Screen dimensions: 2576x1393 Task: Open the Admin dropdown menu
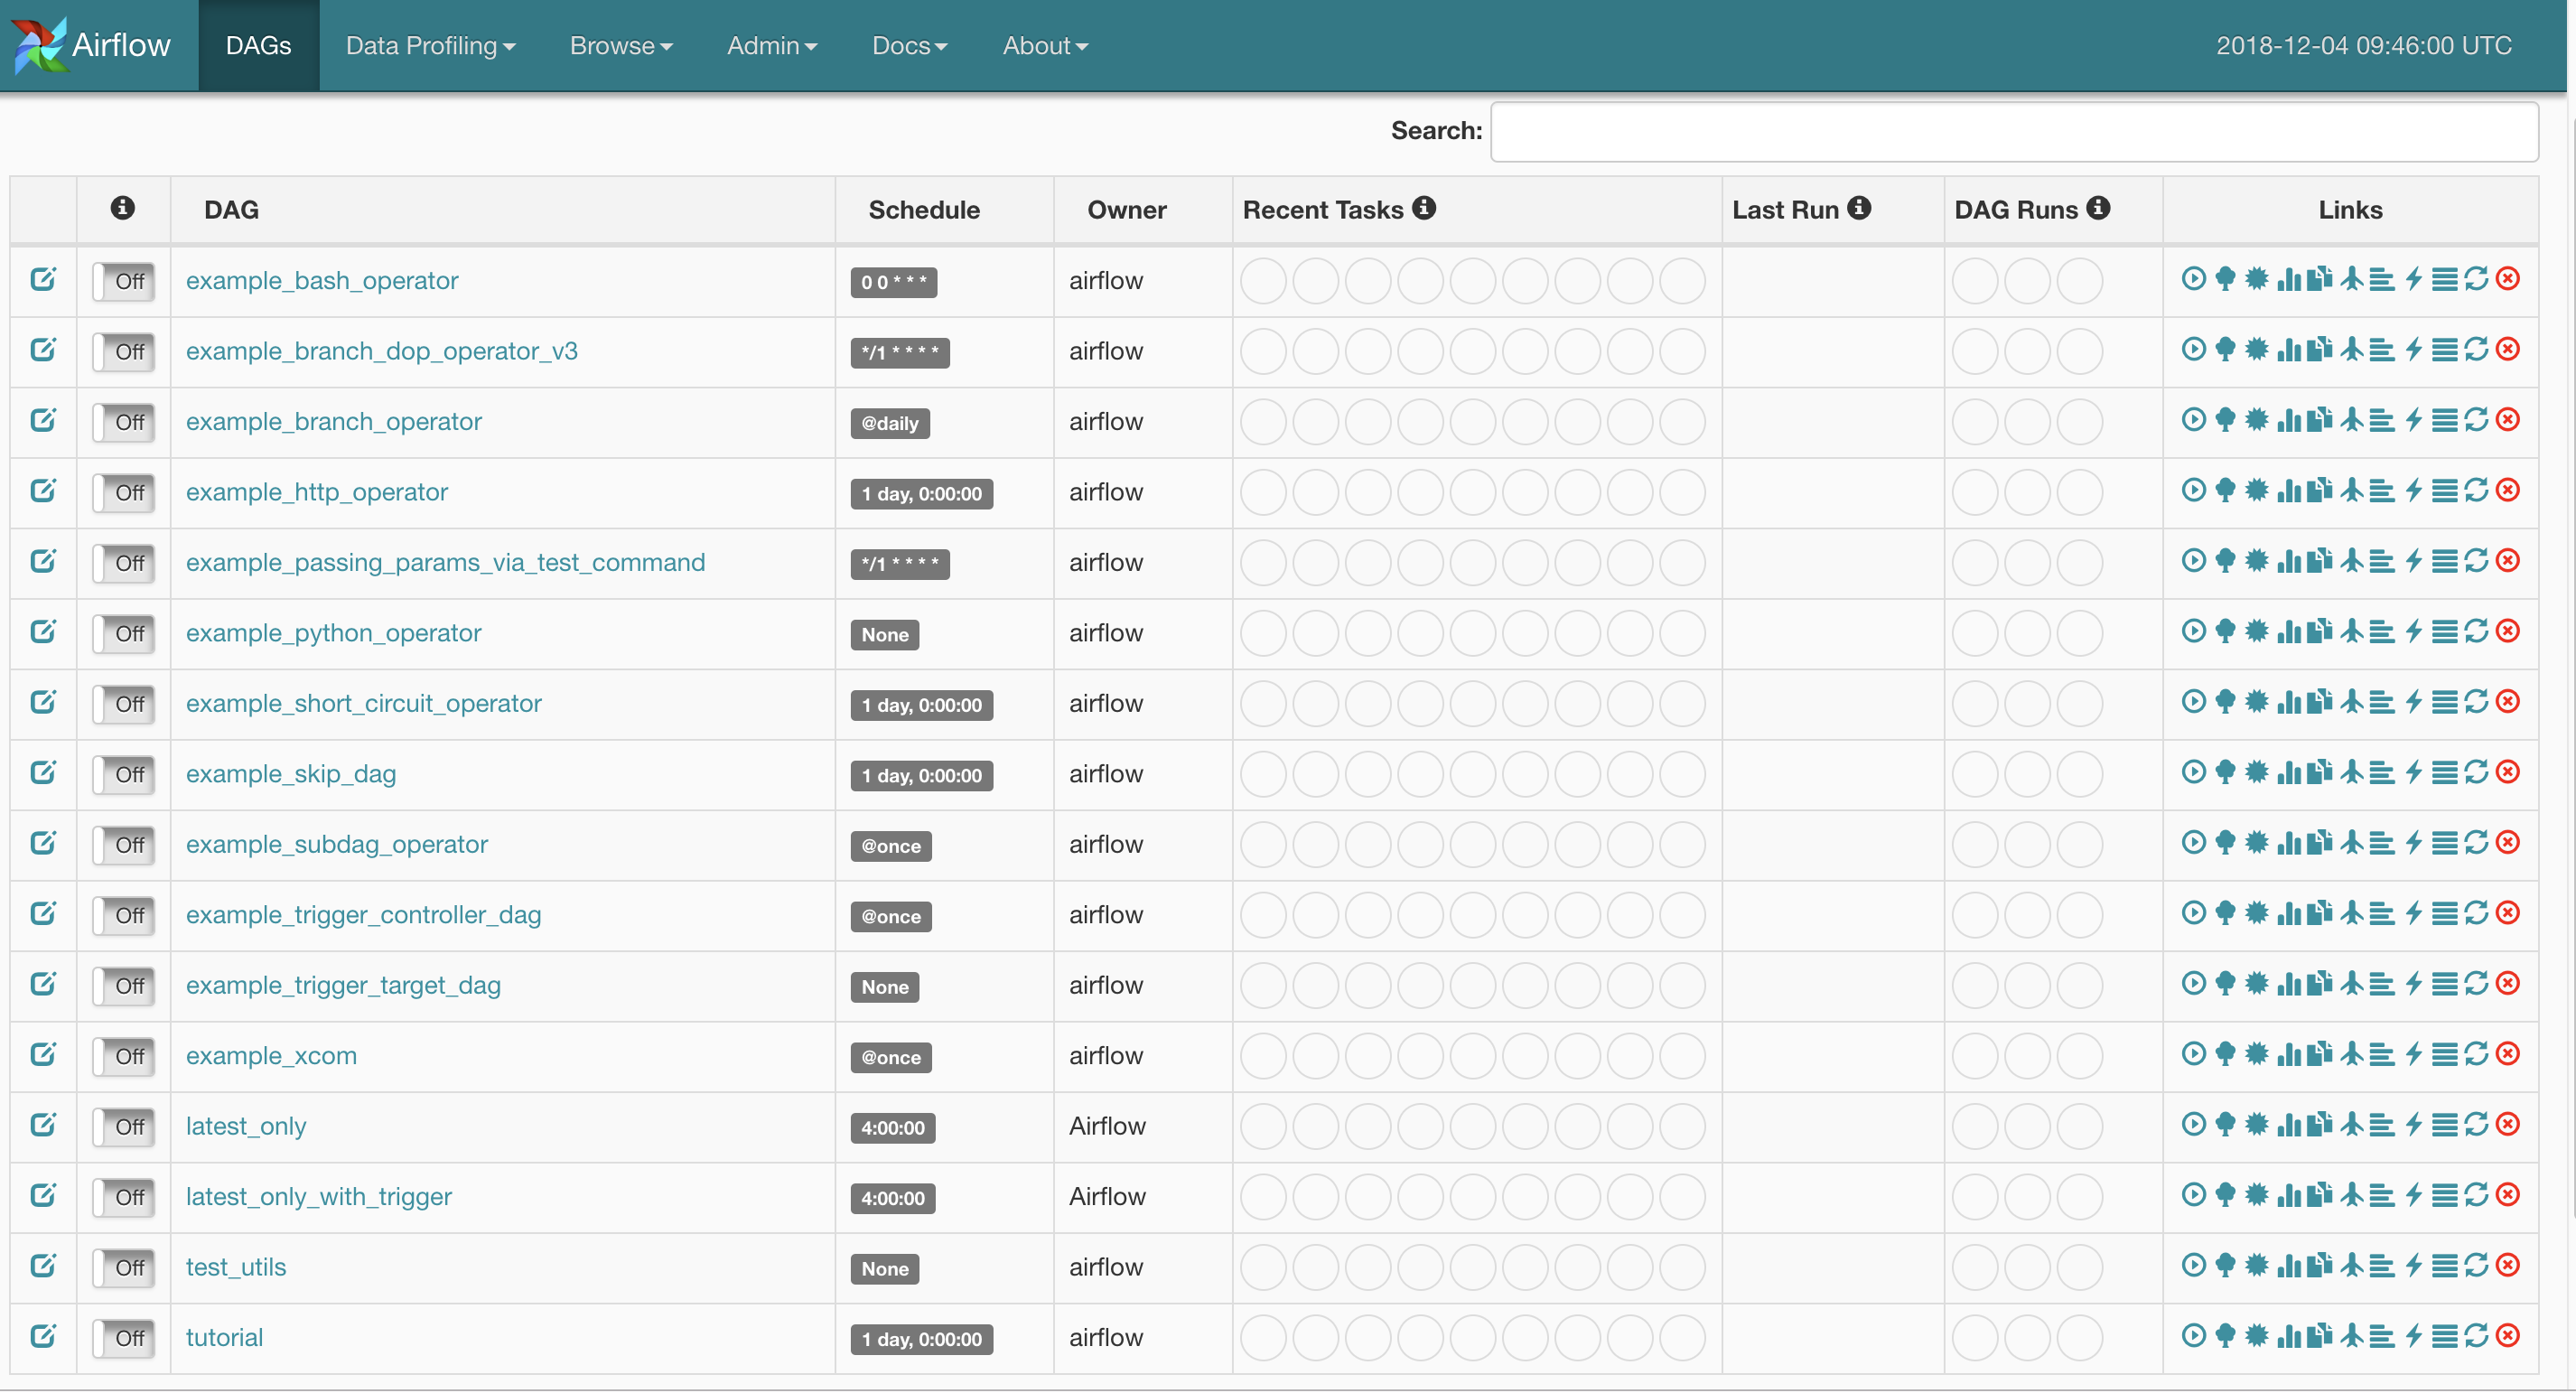point(771,46)
